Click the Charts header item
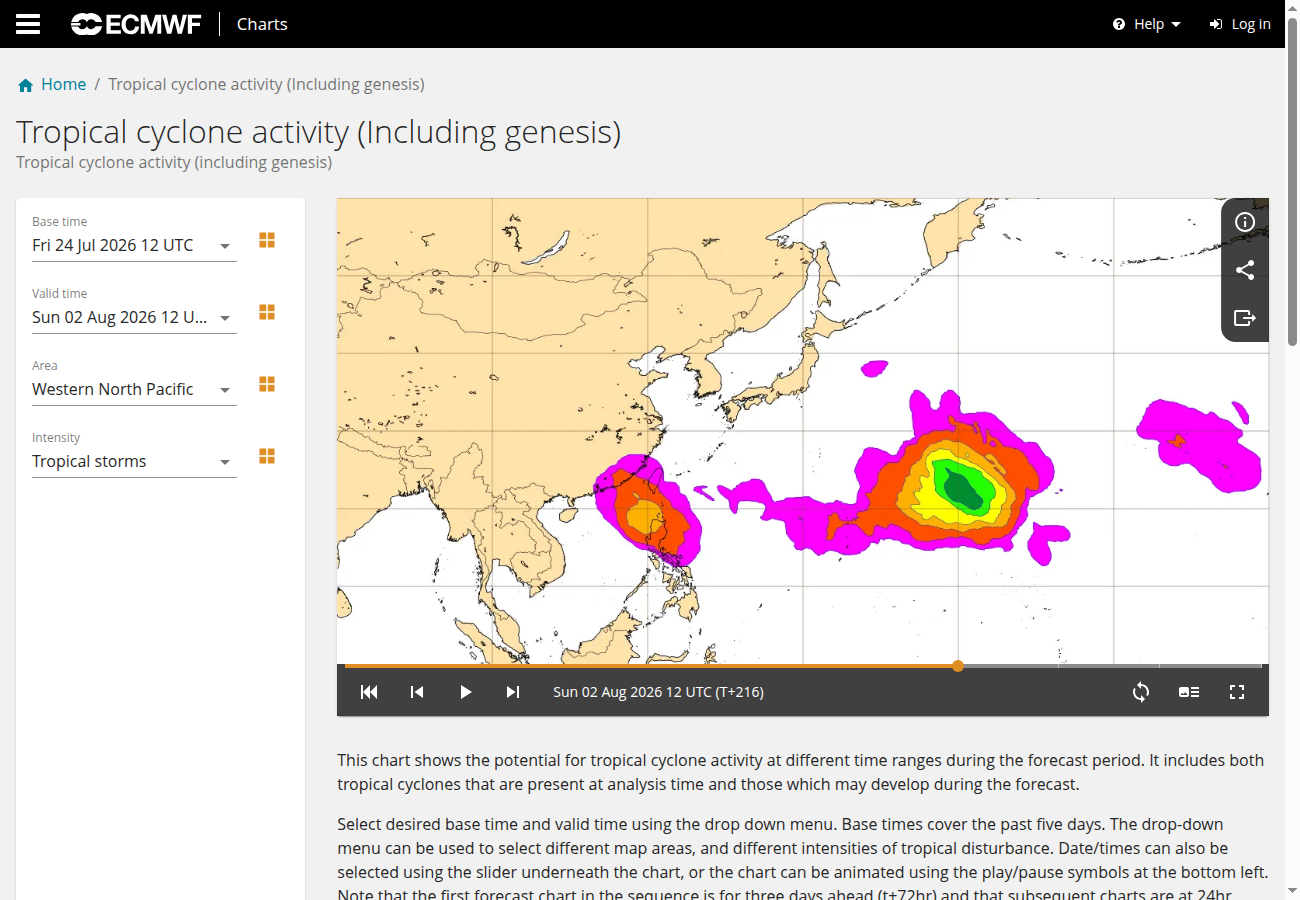Screen dimensions: 1300x900 (262, 24)
